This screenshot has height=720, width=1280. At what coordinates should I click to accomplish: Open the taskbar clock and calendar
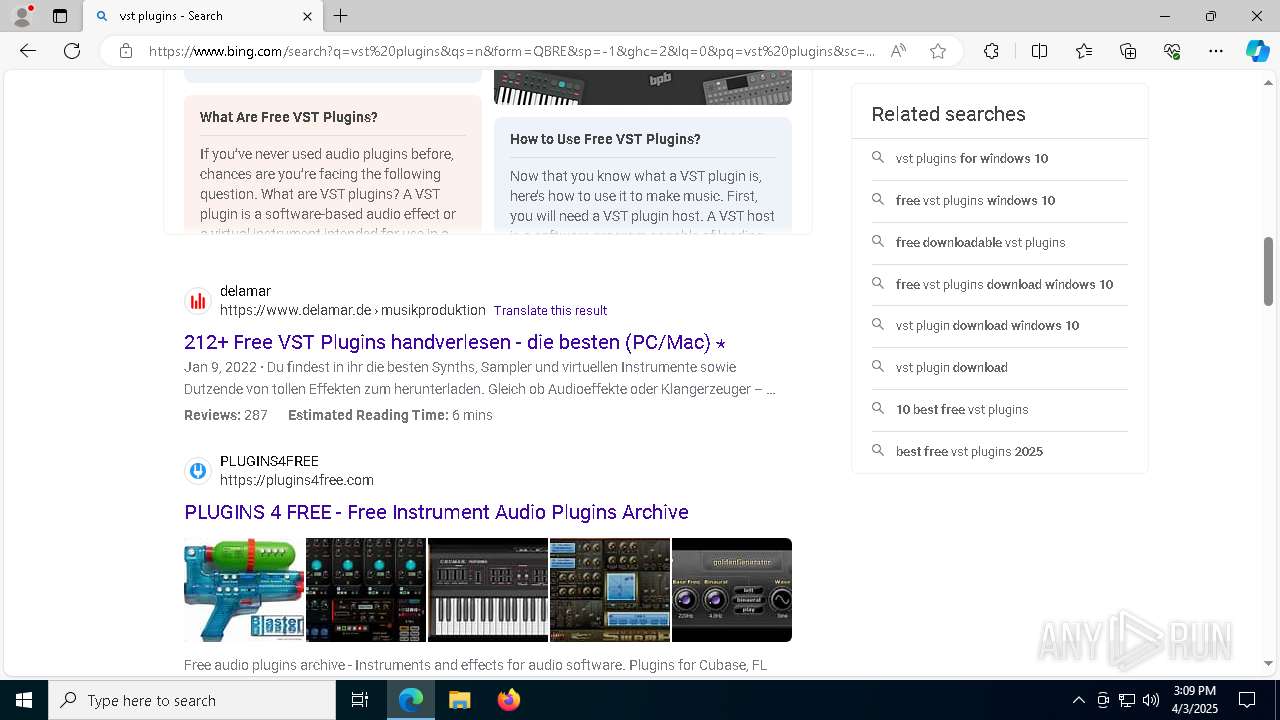[x=1195, y=700]
